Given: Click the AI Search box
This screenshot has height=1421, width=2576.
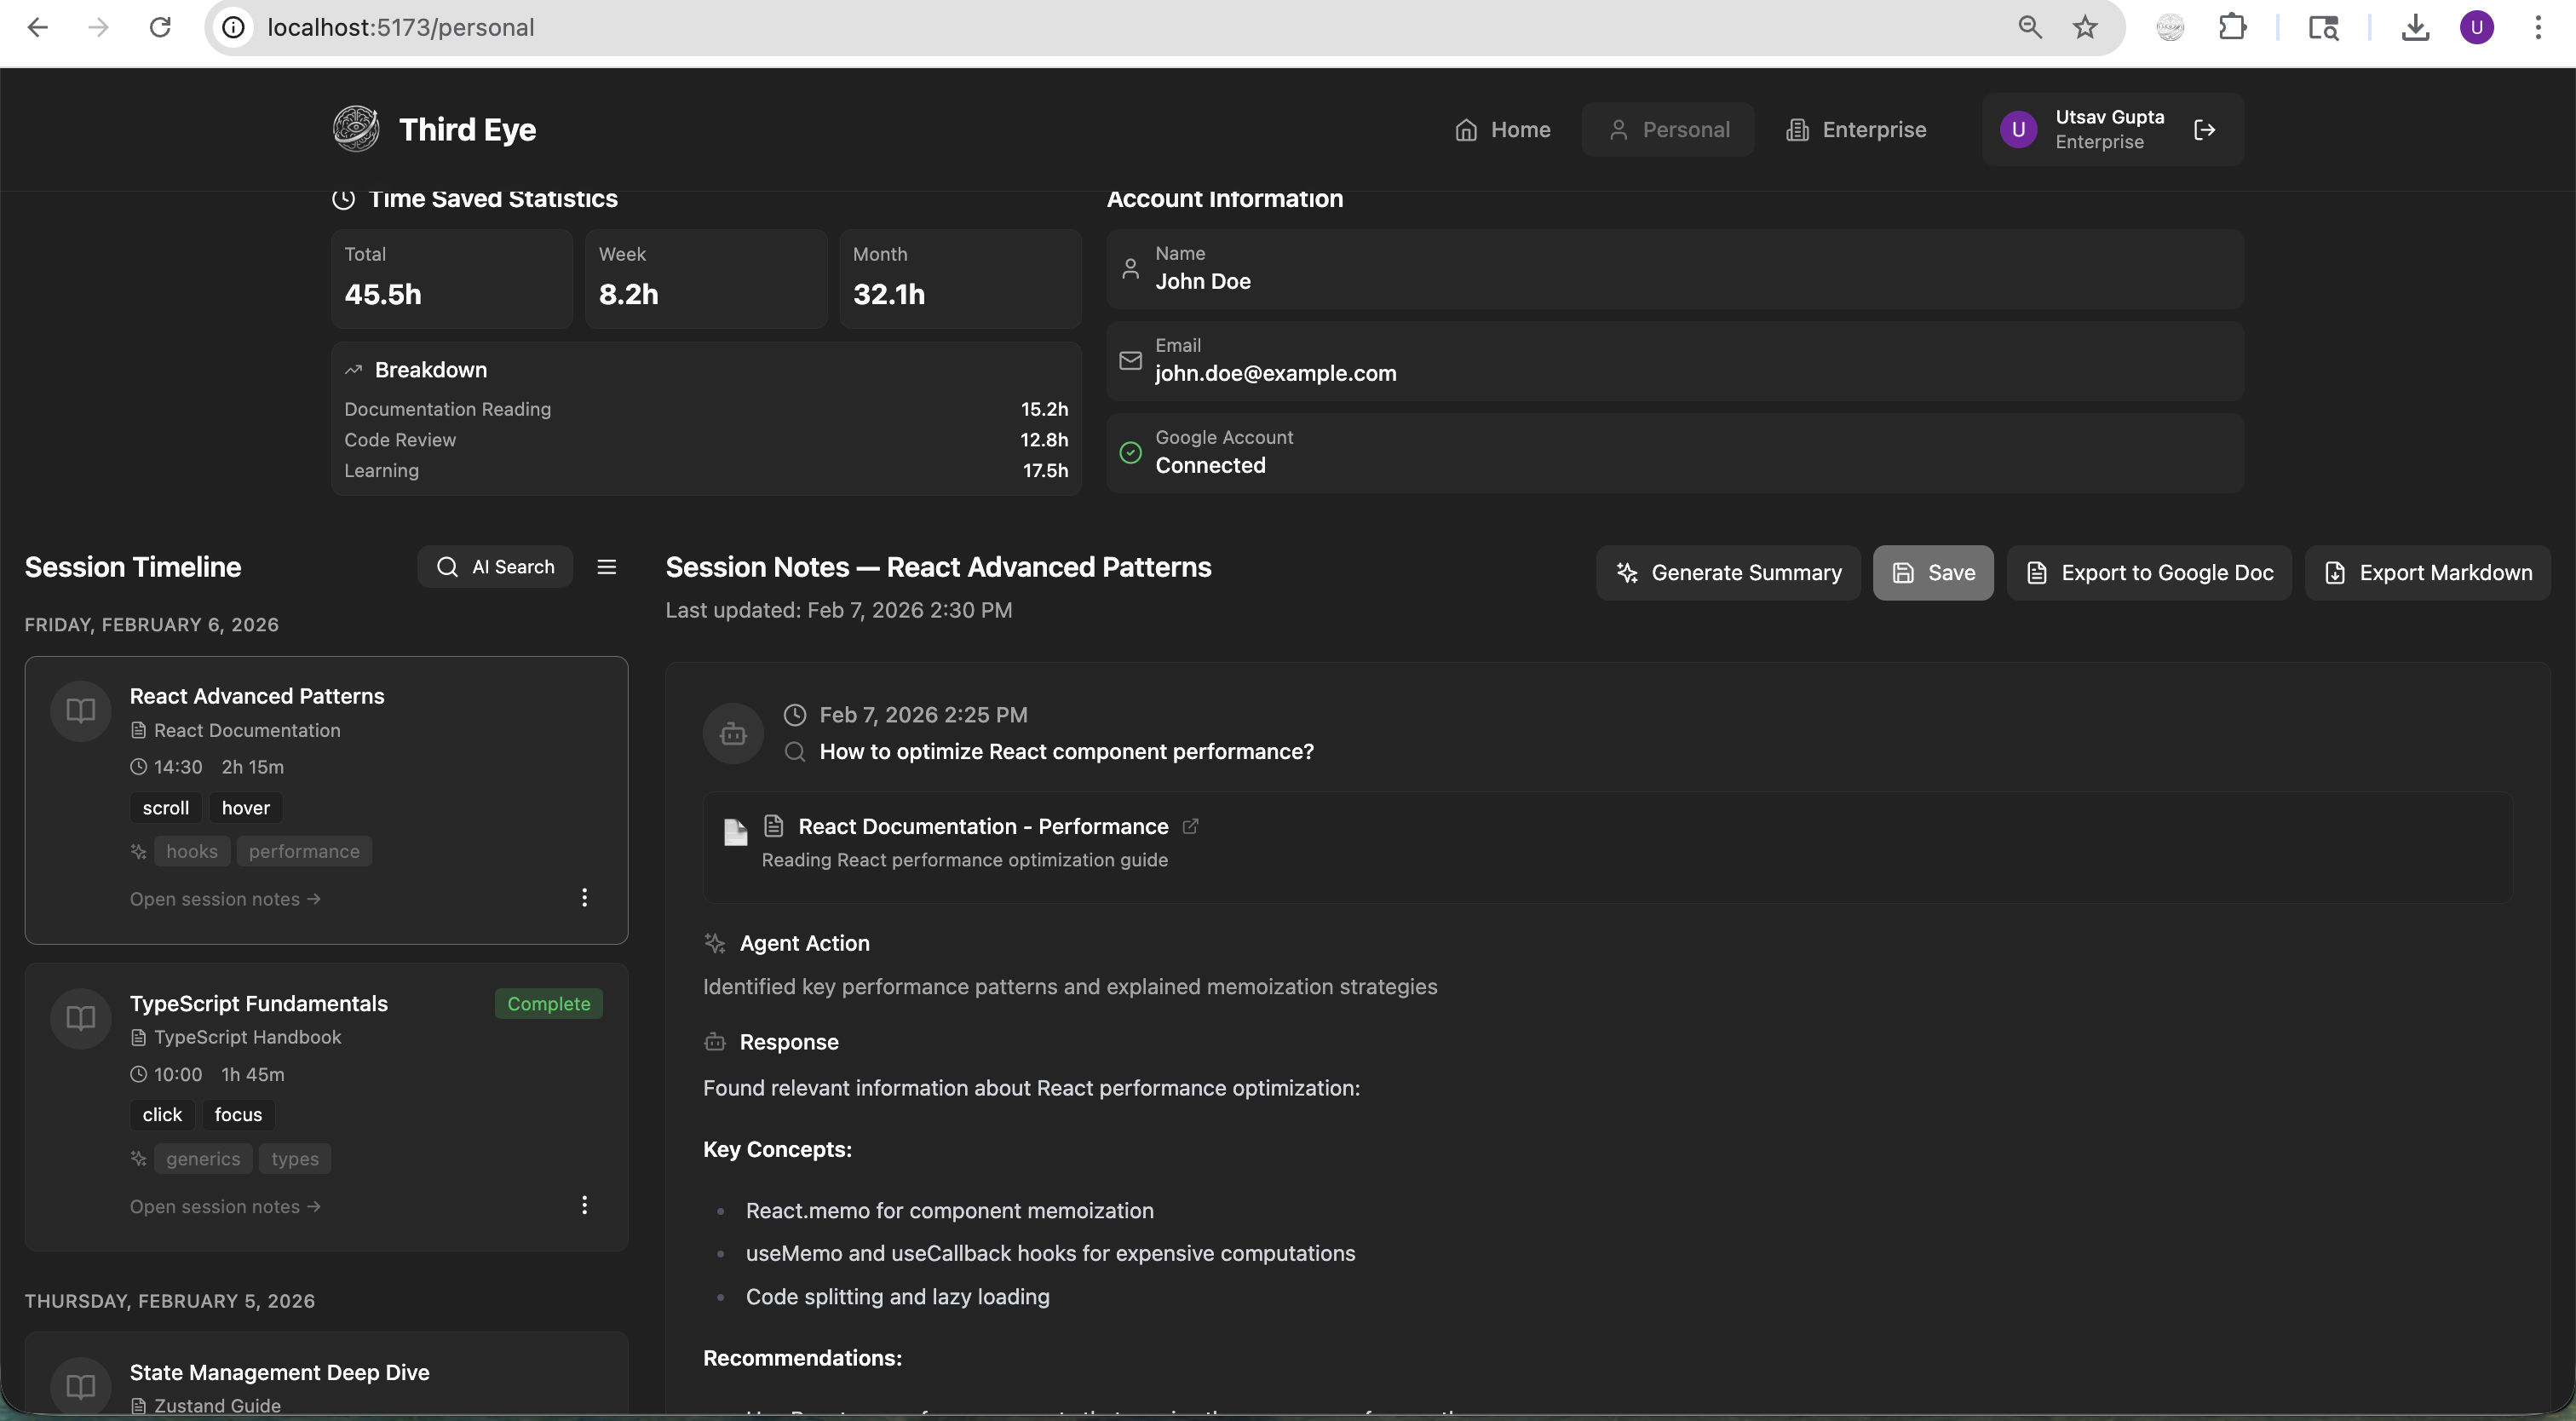Looking at the screenshot, I should [495, 567].
